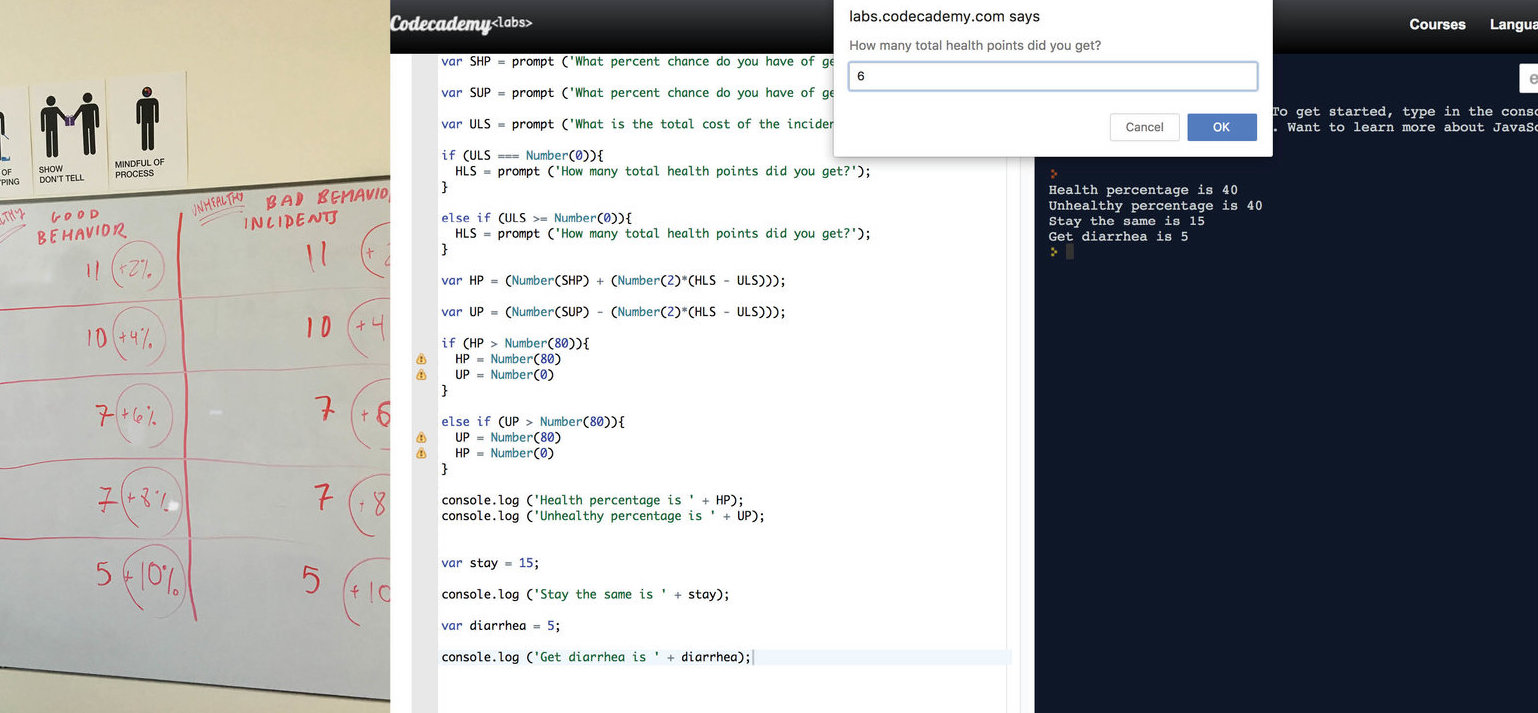Click the 'else if (UP > Number(80)){' line
The width and height of the screenshot is (1538, 713).
(533, 422)
